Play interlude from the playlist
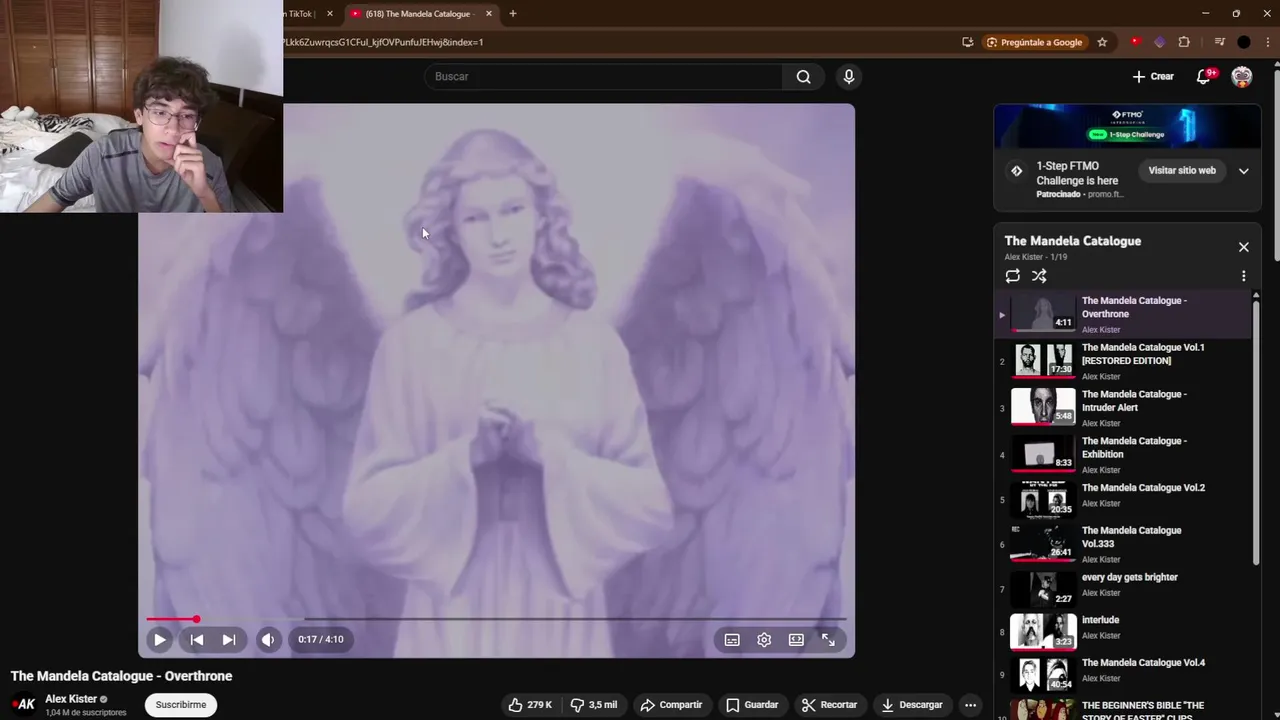The width and height of the screenshot is (1280, 720). pyautogui.click(x=1124, y=631)
